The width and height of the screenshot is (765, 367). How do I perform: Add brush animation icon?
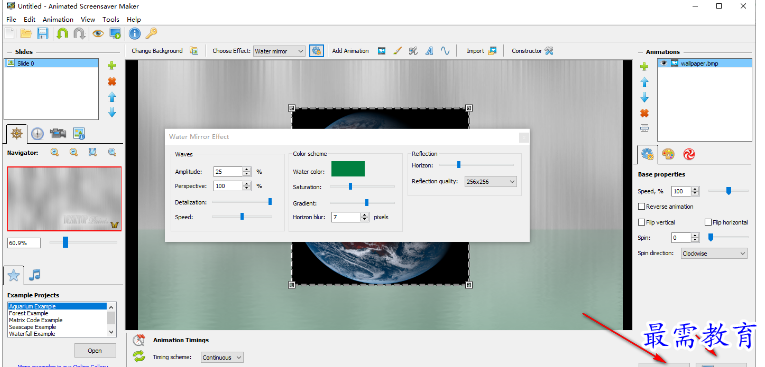[398, 51]
